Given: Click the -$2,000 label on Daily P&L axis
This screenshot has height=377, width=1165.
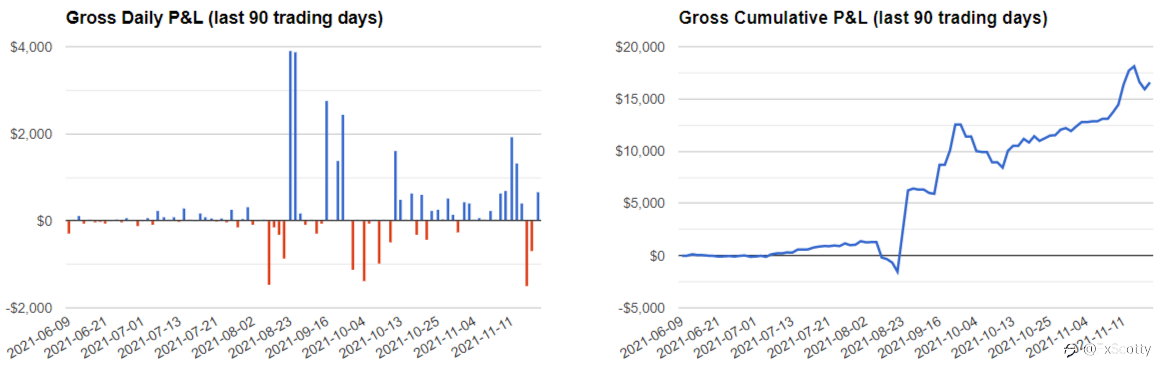Looking at the screenshot, I should pos(29,308).
